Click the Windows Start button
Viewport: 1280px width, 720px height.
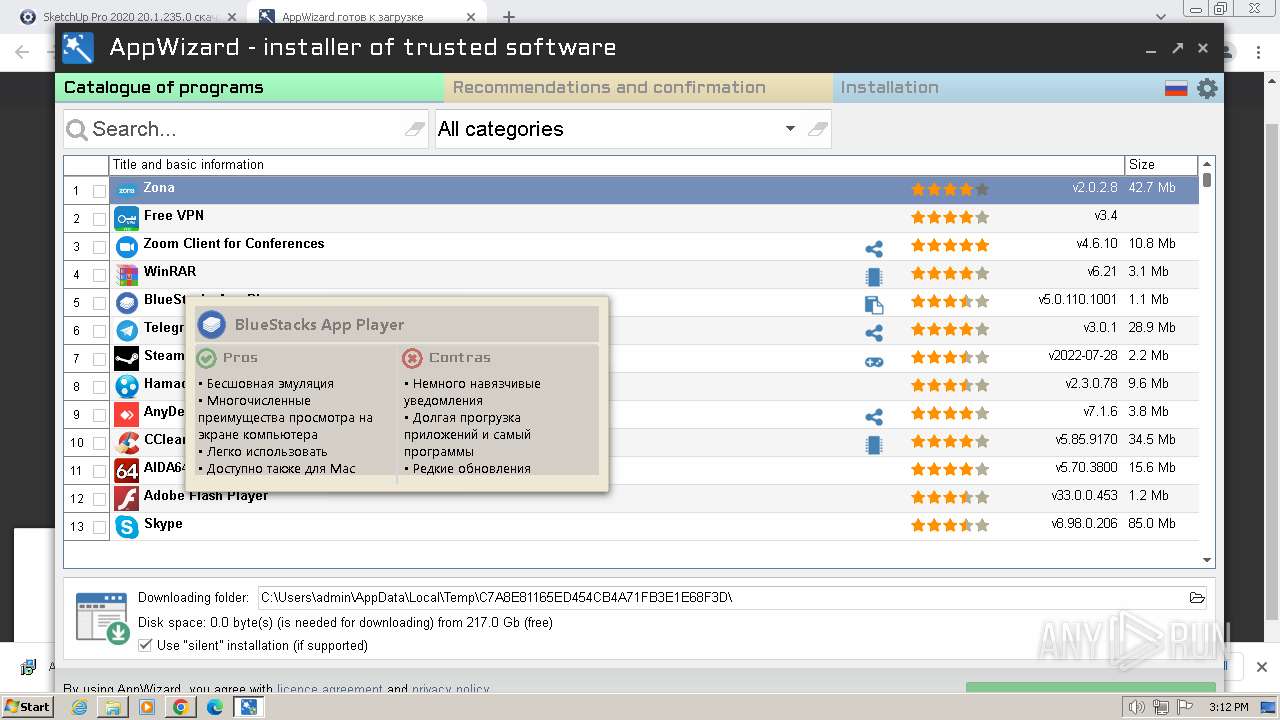pos(27,706)
